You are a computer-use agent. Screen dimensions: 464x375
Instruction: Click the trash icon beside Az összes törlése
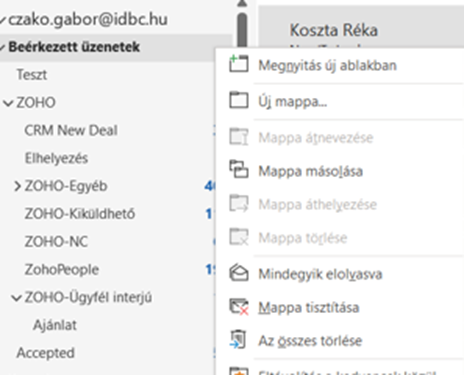pos(238,339)
